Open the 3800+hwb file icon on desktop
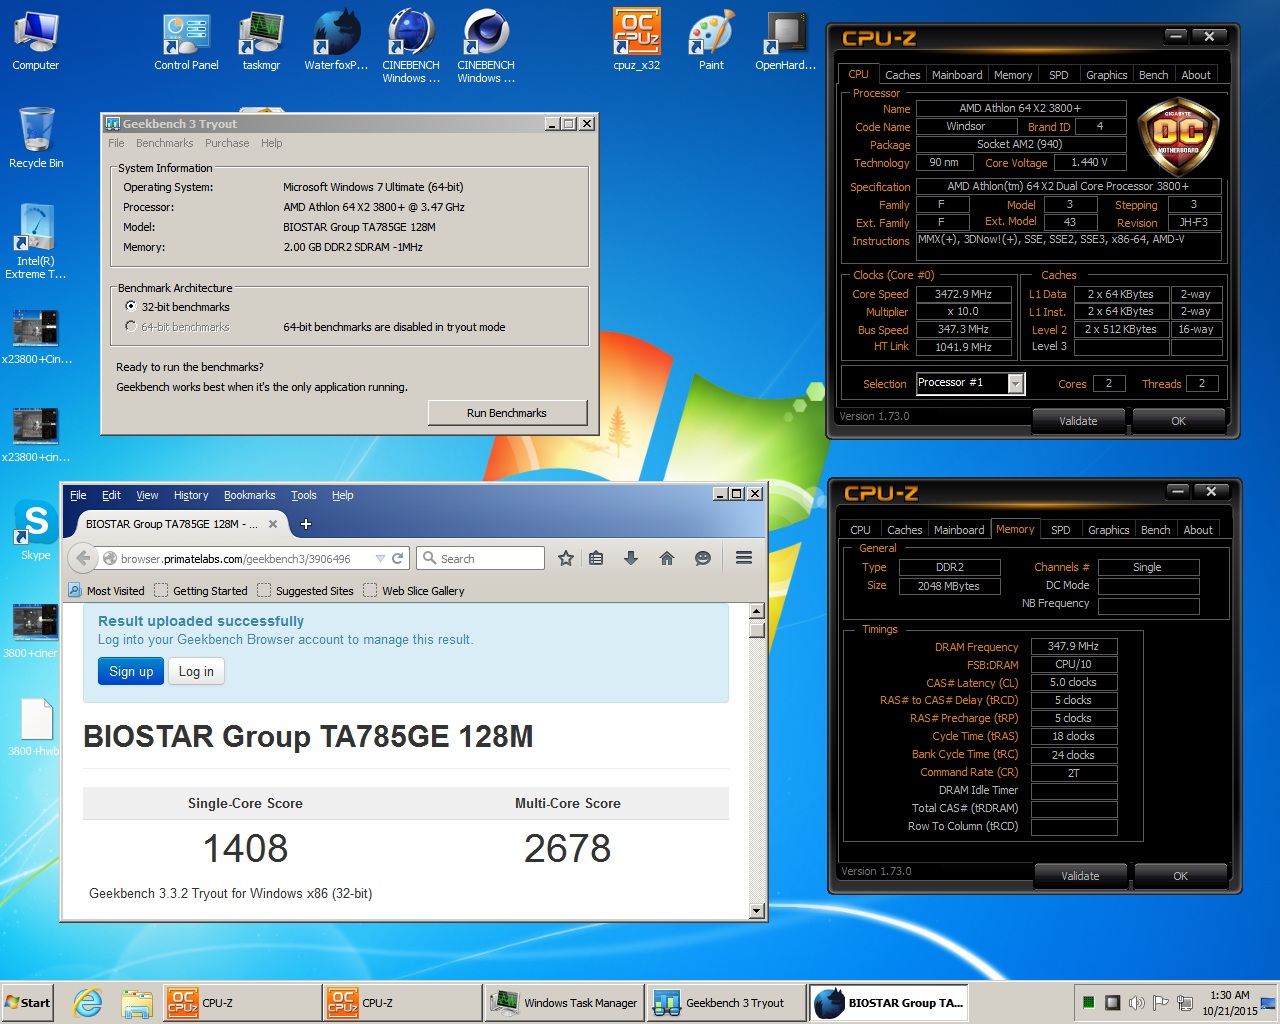 point(36,727)
